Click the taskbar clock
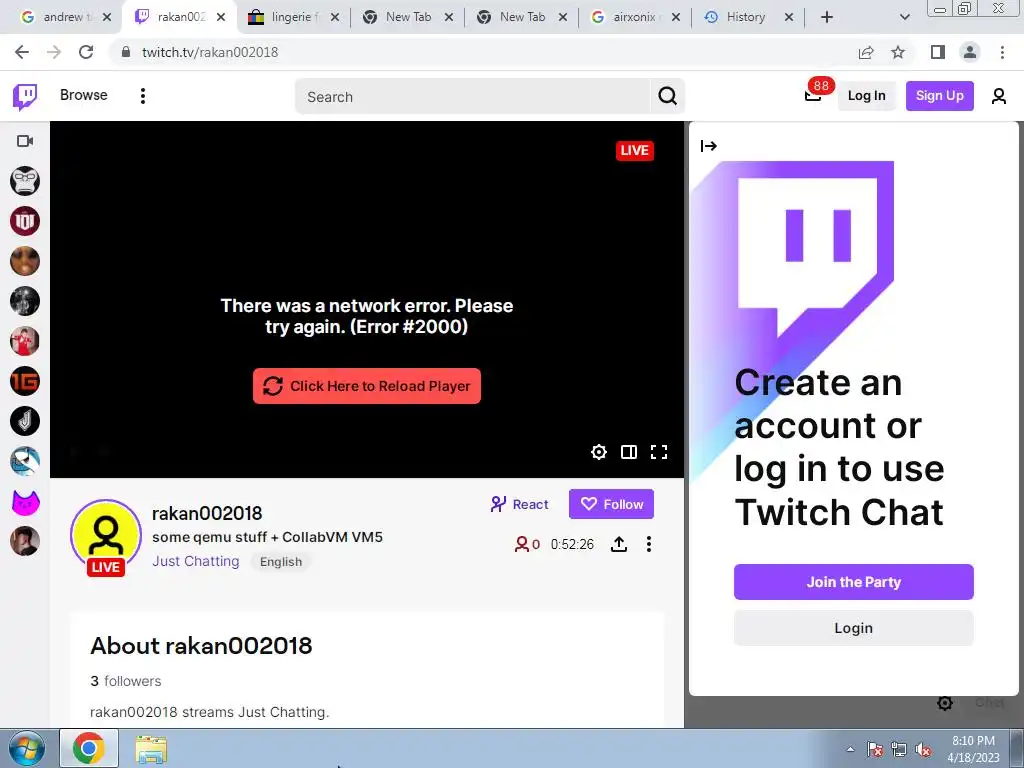1024x768 pixels. coord(973,749)
